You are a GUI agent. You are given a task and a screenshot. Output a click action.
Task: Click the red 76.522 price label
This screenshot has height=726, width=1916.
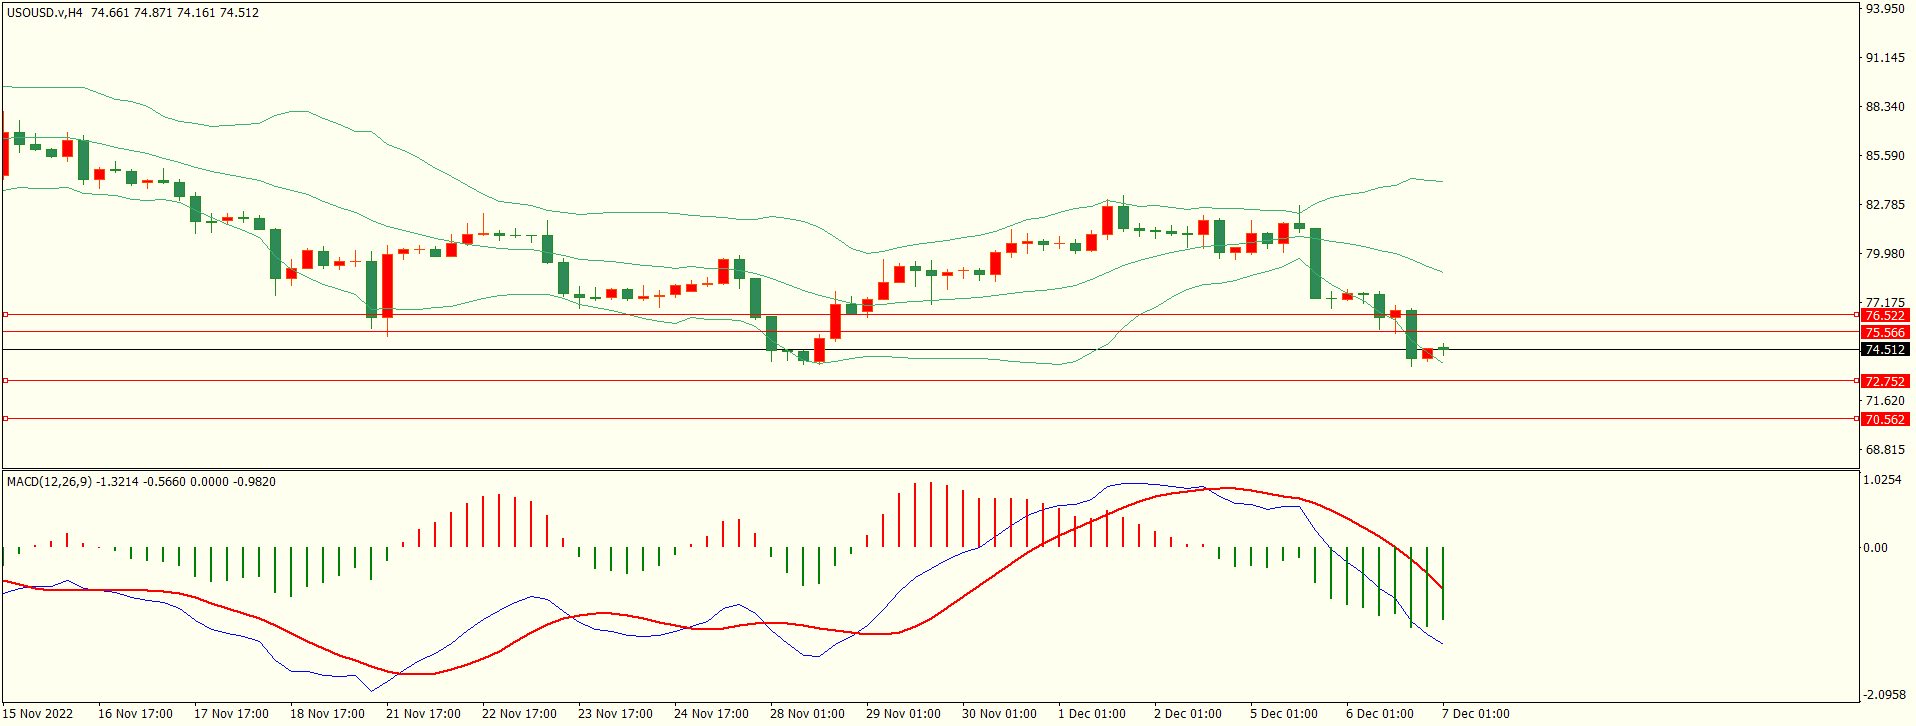[1885, 316]
